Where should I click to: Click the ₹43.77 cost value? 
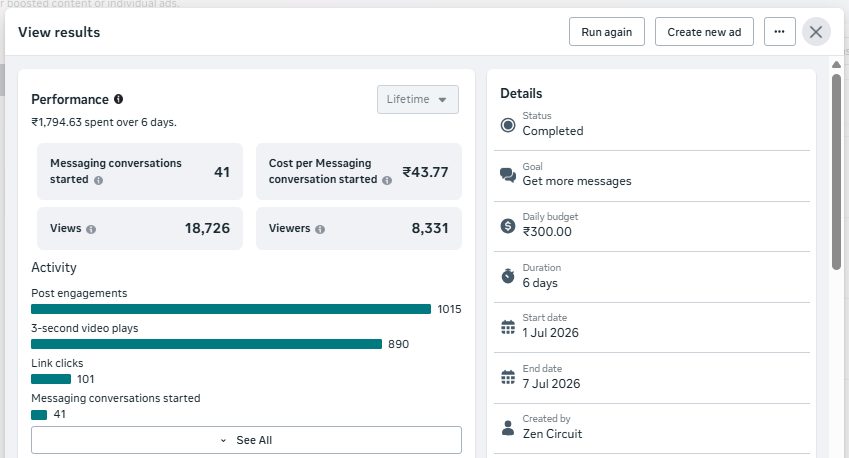click(x=425, y=172)
